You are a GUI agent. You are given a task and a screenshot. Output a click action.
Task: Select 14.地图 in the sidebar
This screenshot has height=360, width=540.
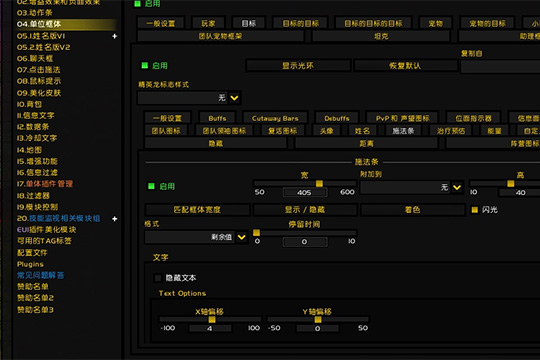[29, 150]
